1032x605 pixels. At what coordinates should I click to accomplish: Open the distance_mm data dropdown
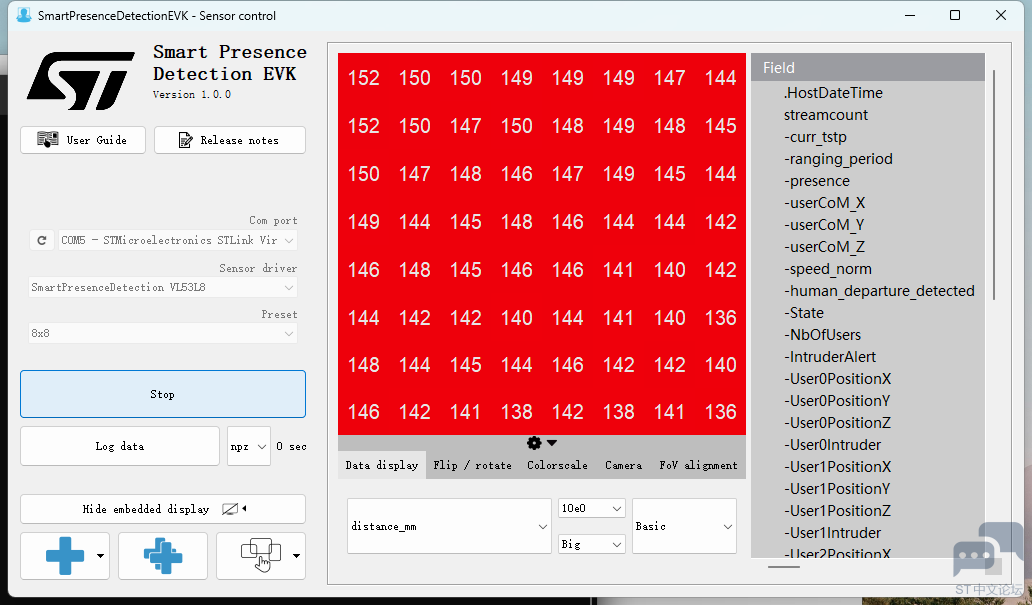pyautogui.click(x=449, y=526)
